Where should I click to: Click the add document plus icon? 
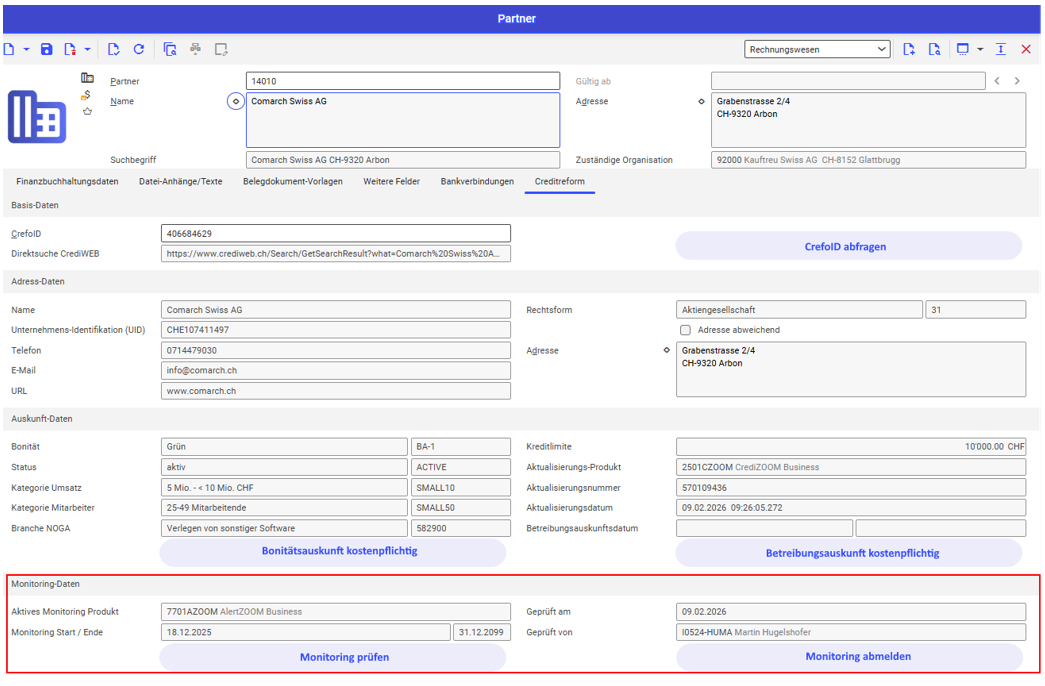(909, 49)
